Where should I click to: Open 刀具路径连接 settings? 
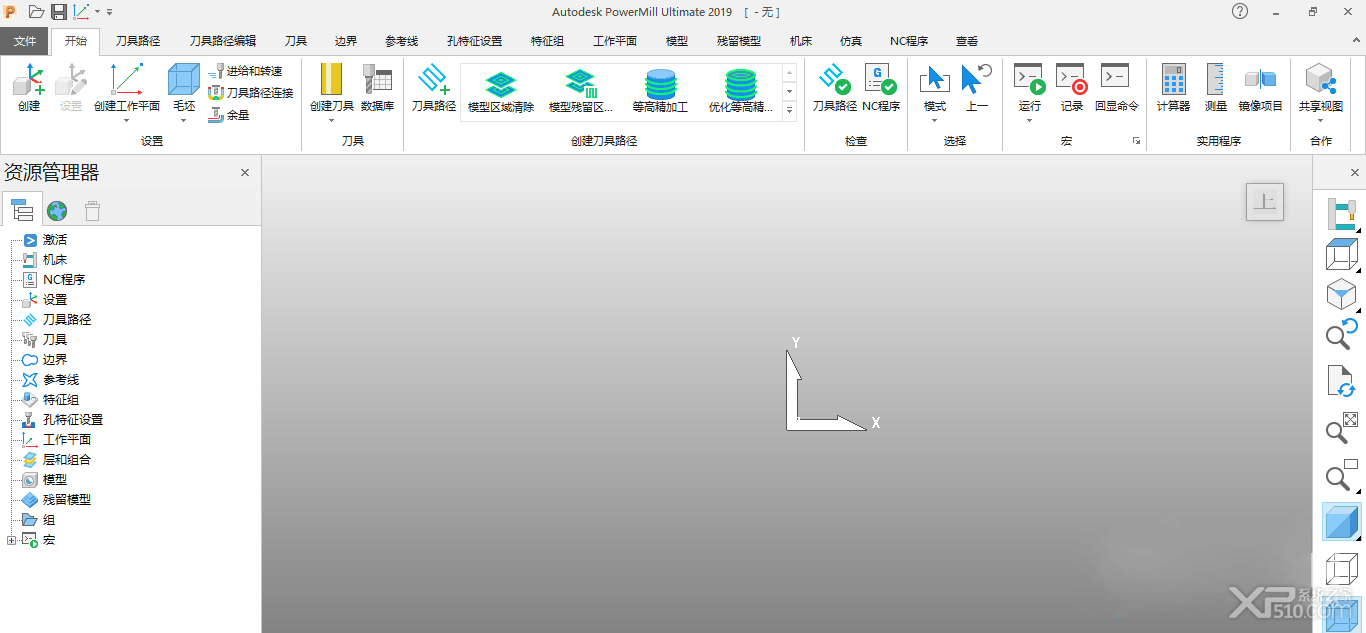coord(250,93)
